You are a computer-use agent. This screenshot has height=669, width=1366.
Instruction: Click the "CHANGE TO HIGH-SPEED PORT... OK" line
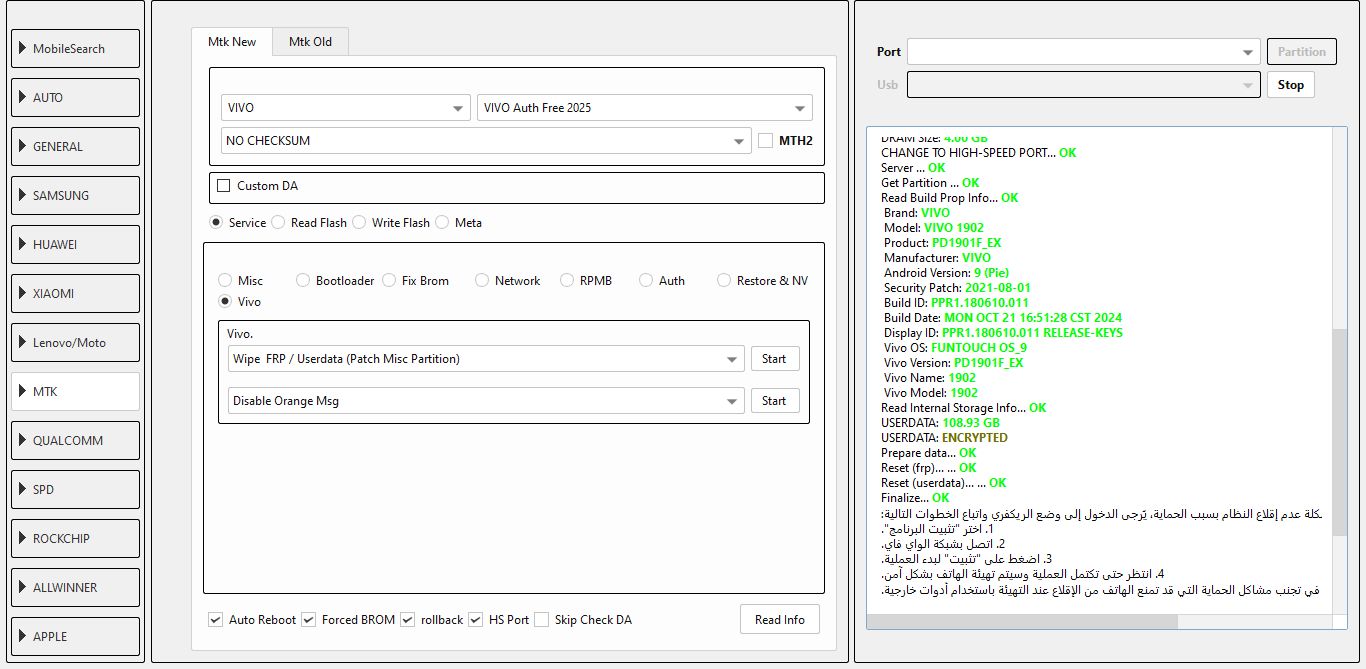[x=979, y=153]
